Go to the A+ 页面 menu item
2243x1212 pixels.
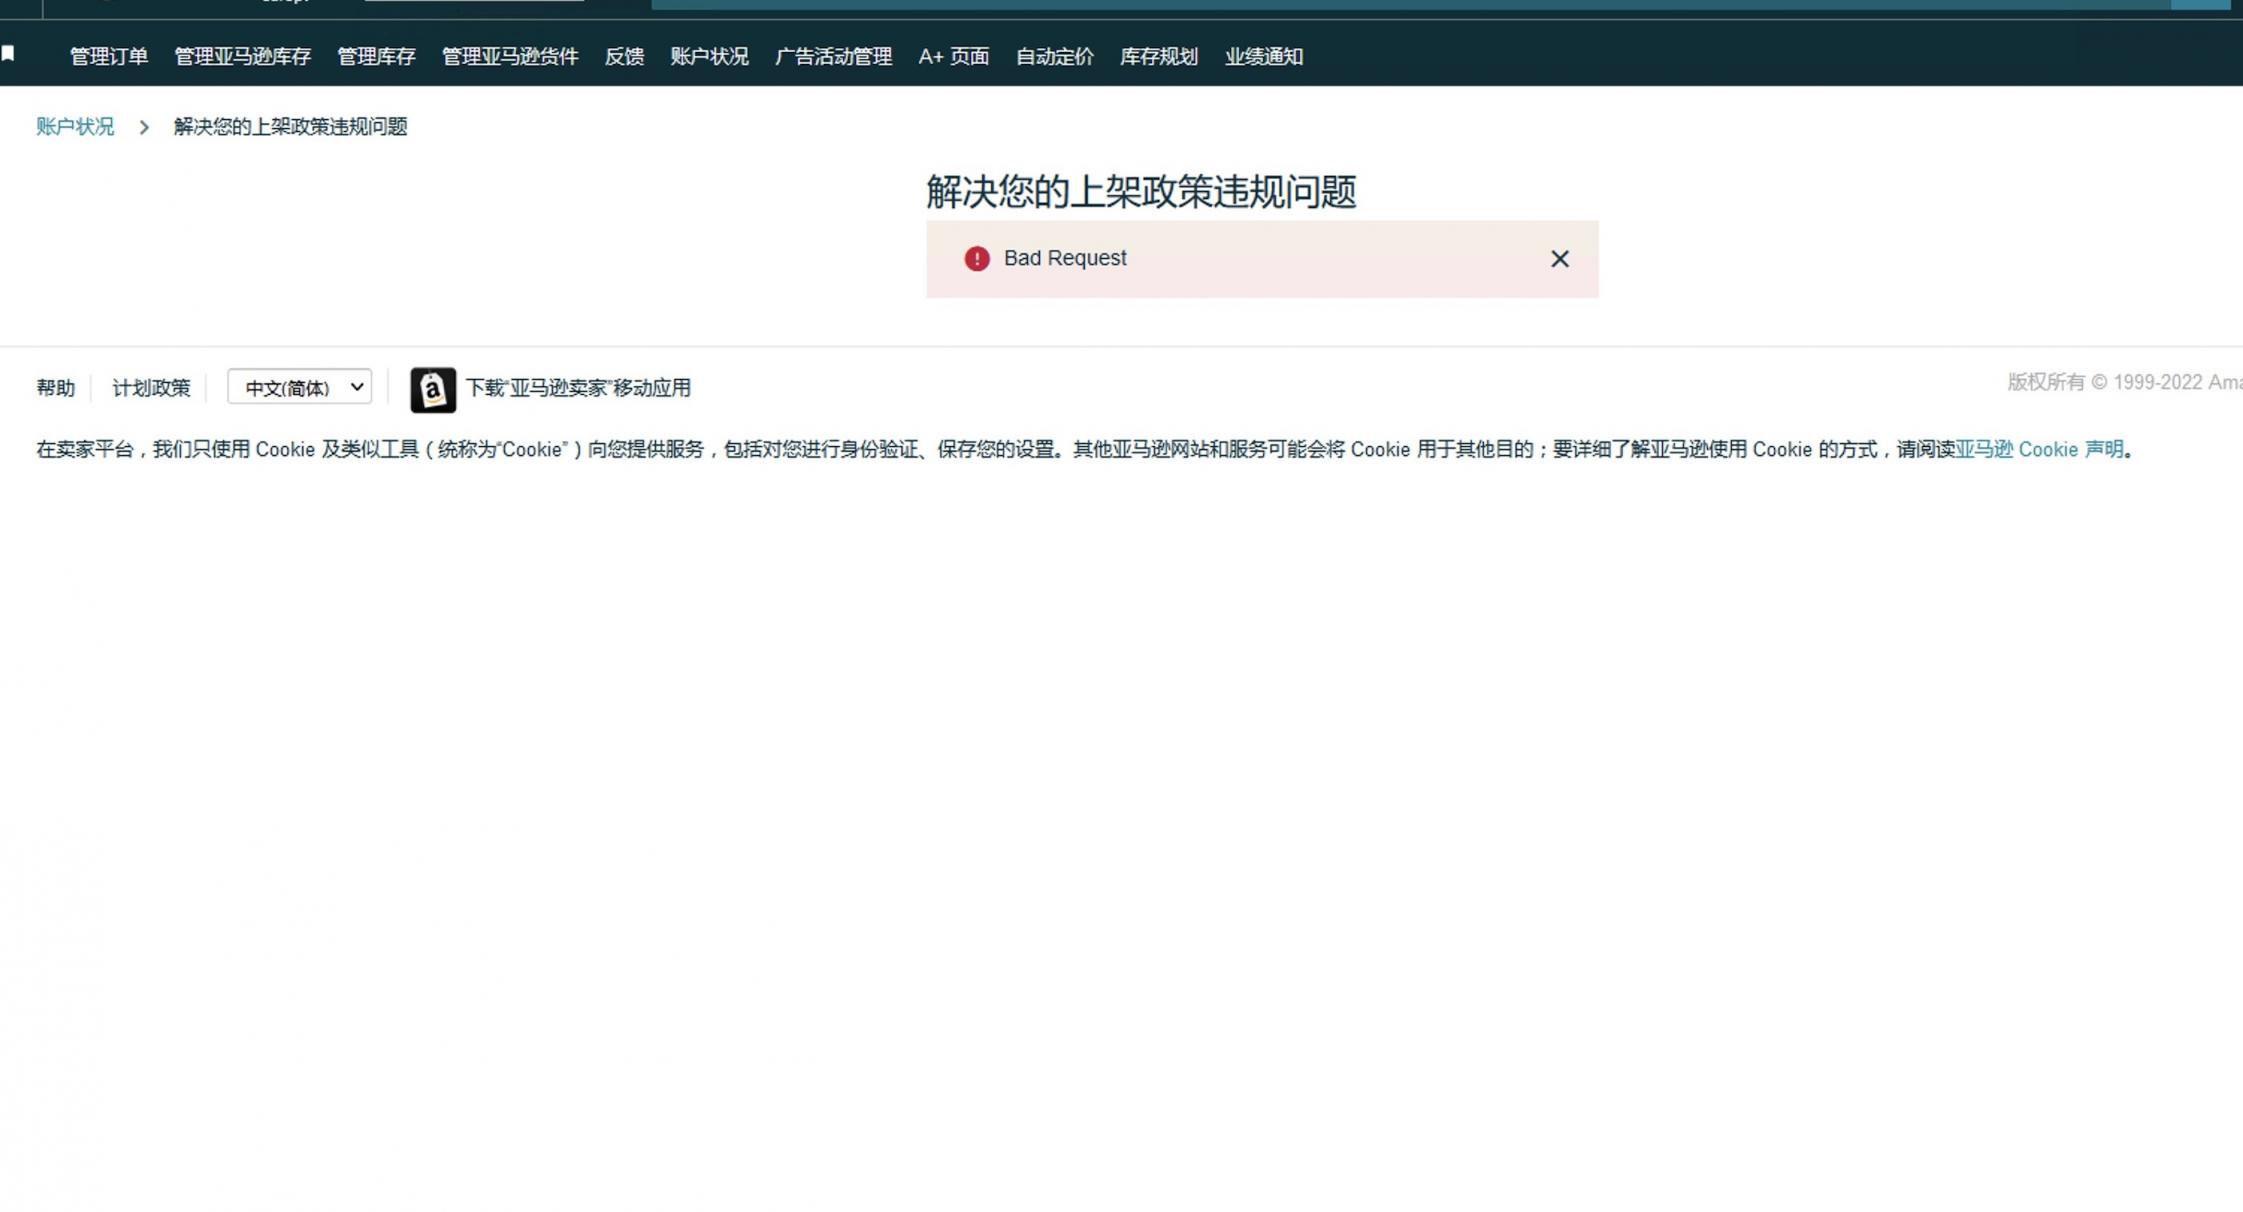coord(954,57)
